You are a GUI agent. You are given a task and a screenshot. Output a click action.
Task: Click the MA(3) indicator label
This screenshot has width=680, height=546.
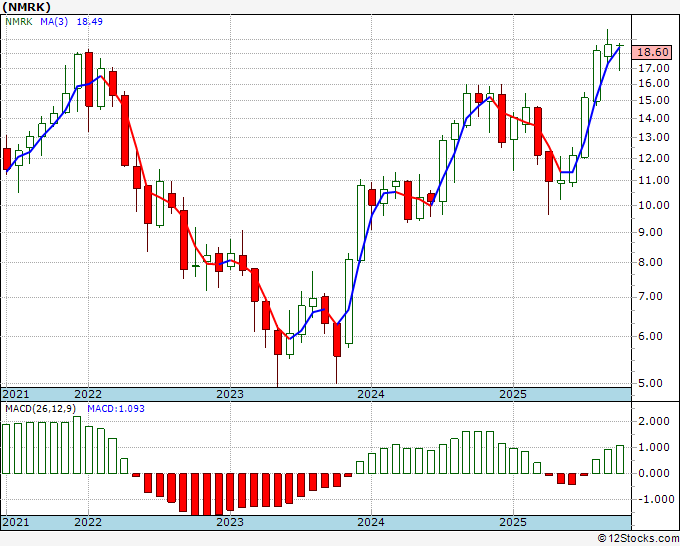[54, 22]
